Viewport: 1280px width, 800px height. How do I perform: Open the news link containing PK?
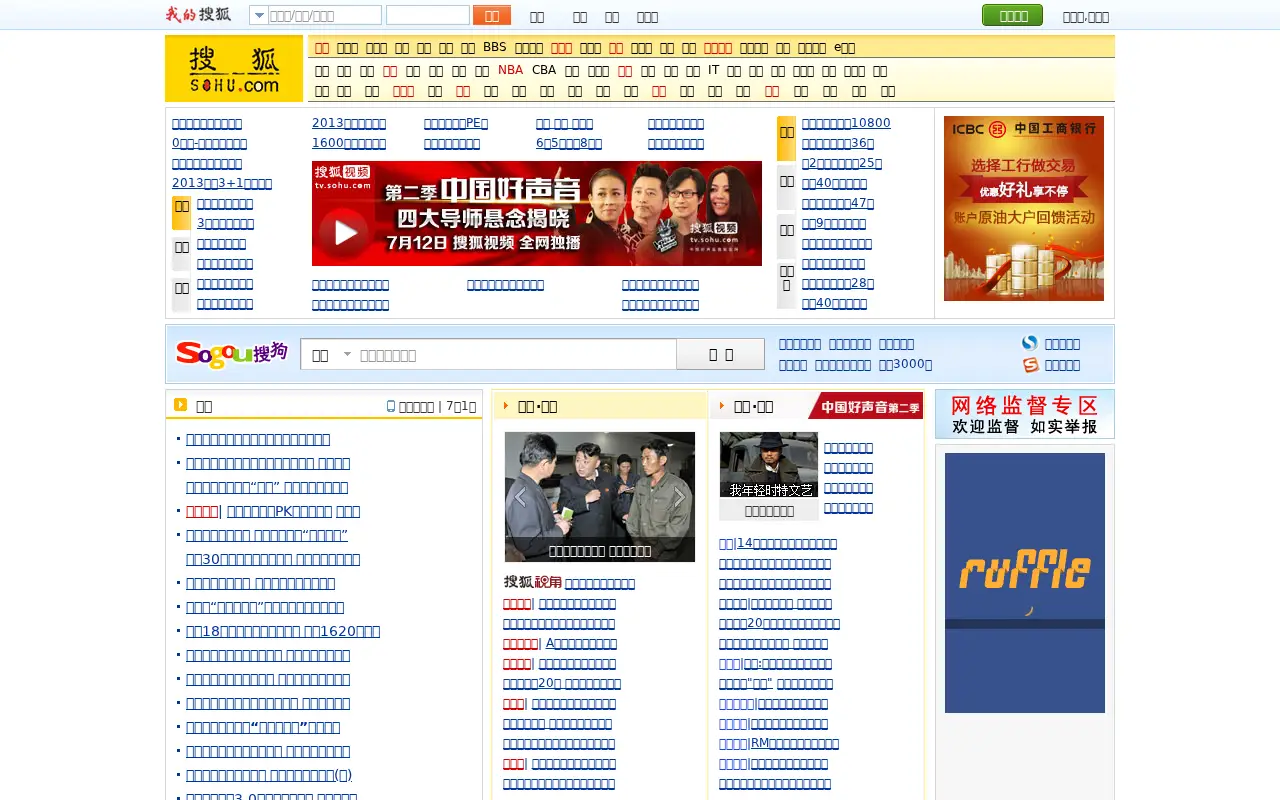(293, 511)
